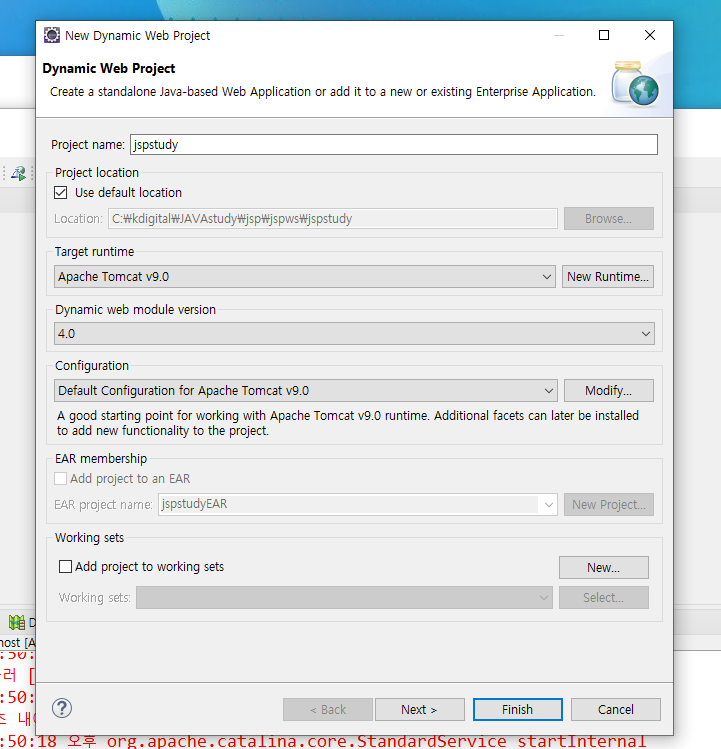Viewport: 721px width, 749px height.
Task: Enable Add project to working sets
Action: 65,567
